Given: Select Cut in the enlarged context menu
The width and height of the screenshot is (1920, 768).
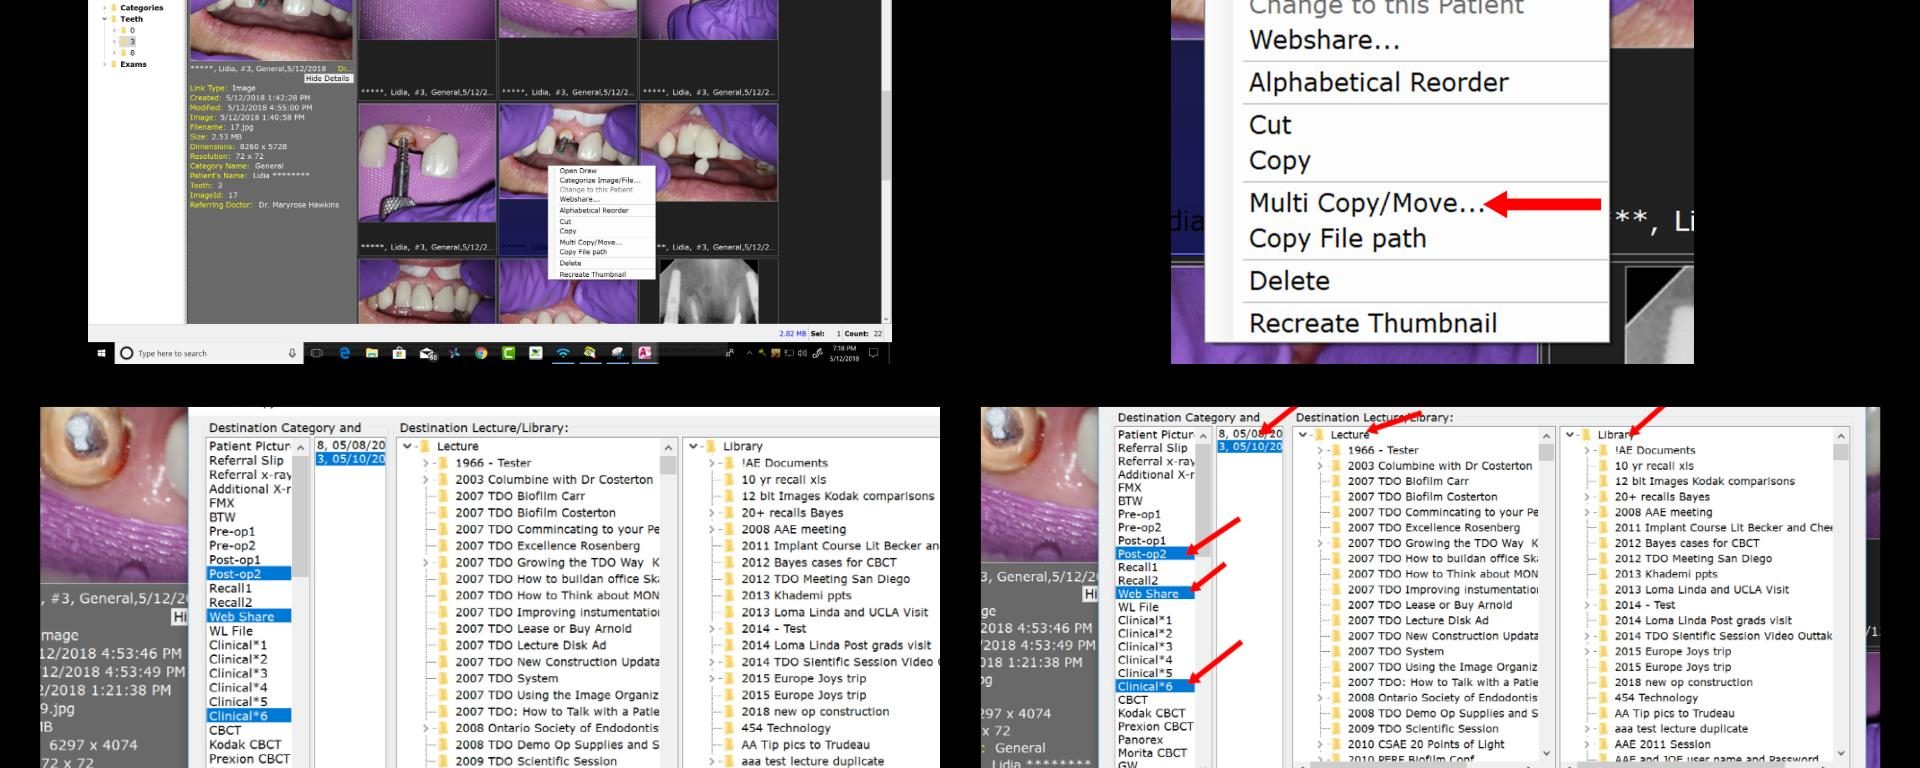Looking at the screenshot, I should (1270, 125).
